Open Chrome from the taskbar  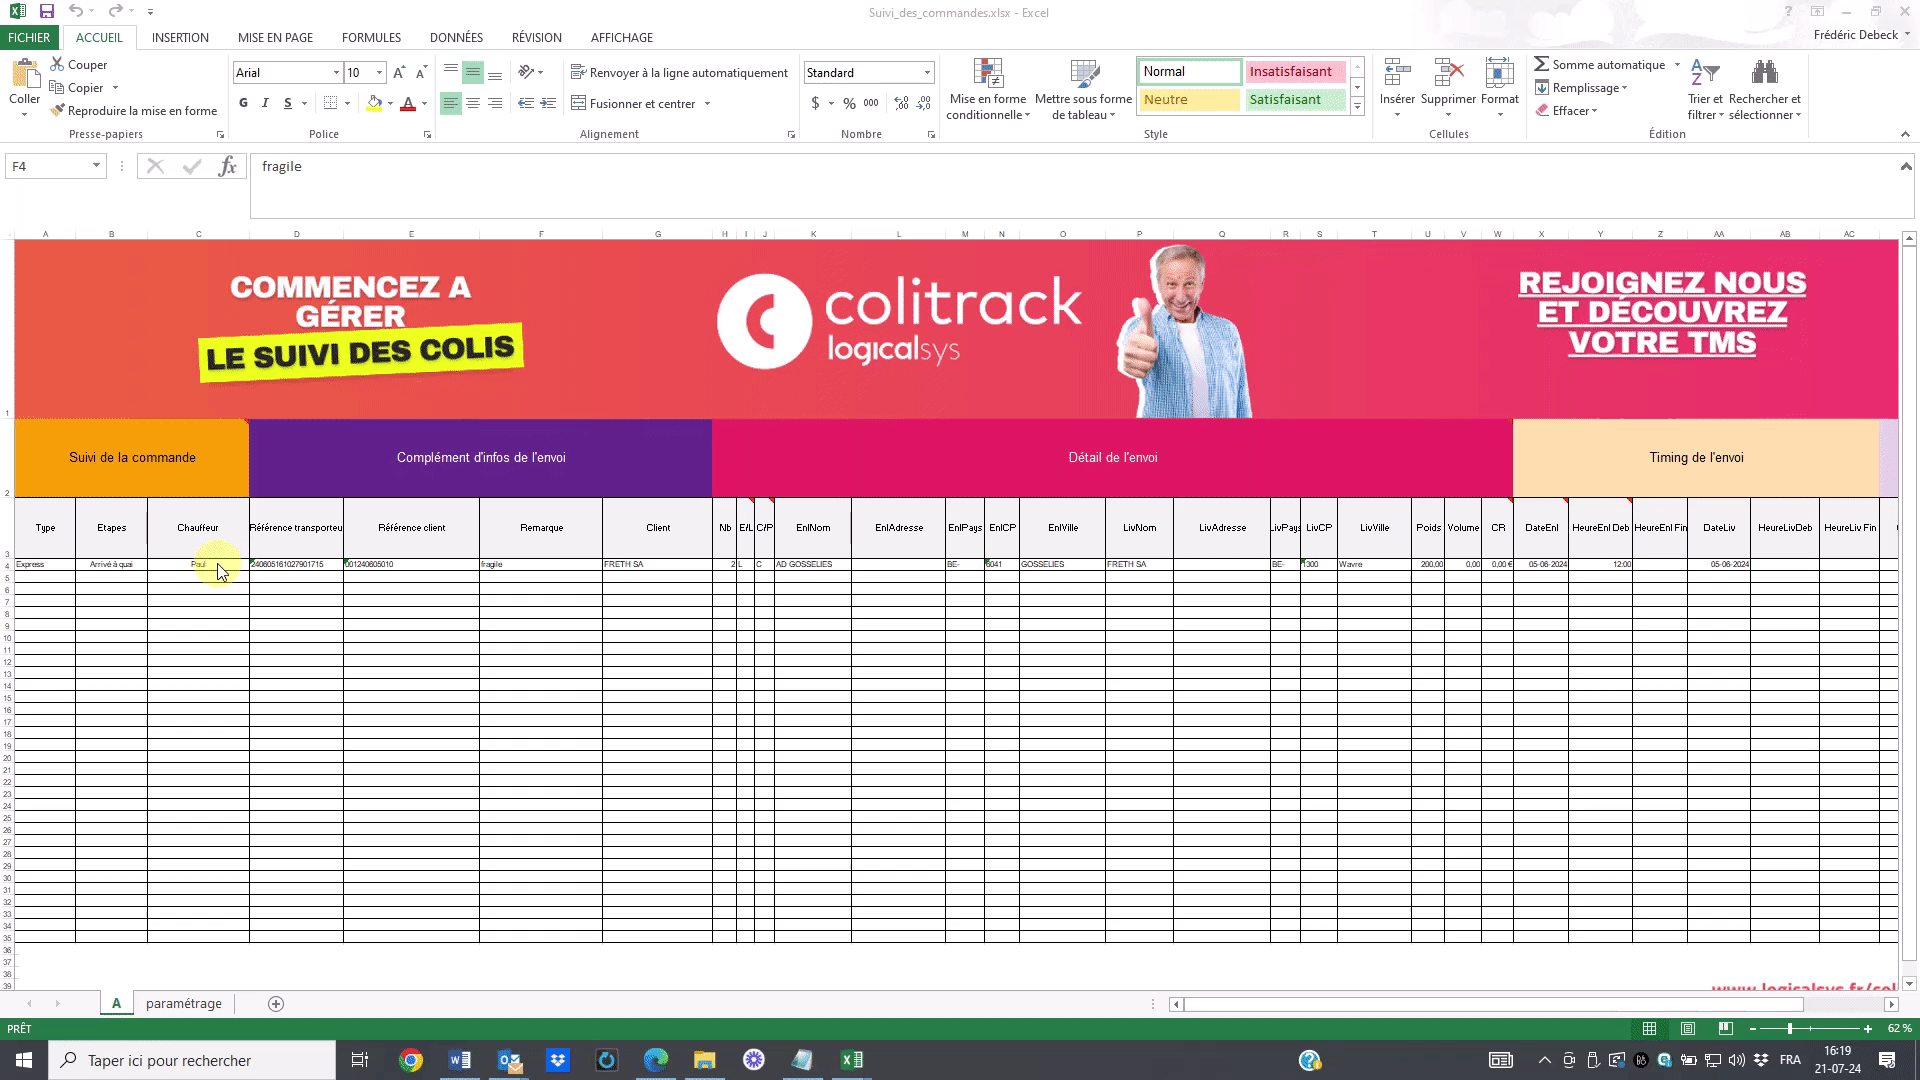pyautogui.click(x=411, y=1060)
